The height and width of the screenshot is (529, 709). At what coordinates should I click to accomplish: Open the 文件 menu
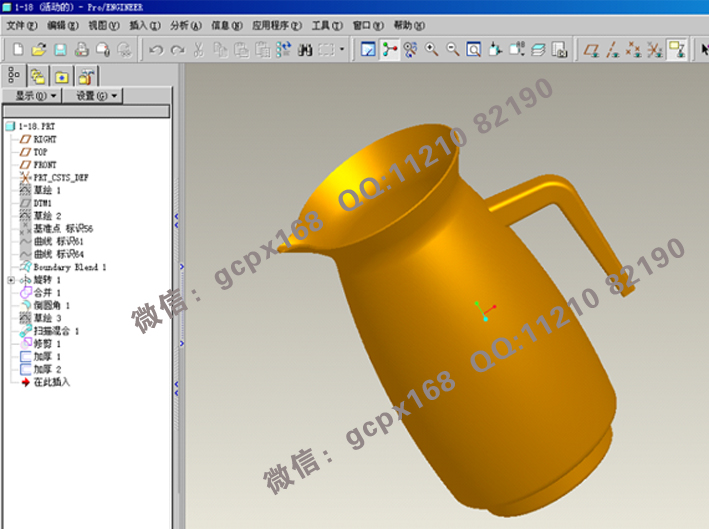(x=21, y=25)
